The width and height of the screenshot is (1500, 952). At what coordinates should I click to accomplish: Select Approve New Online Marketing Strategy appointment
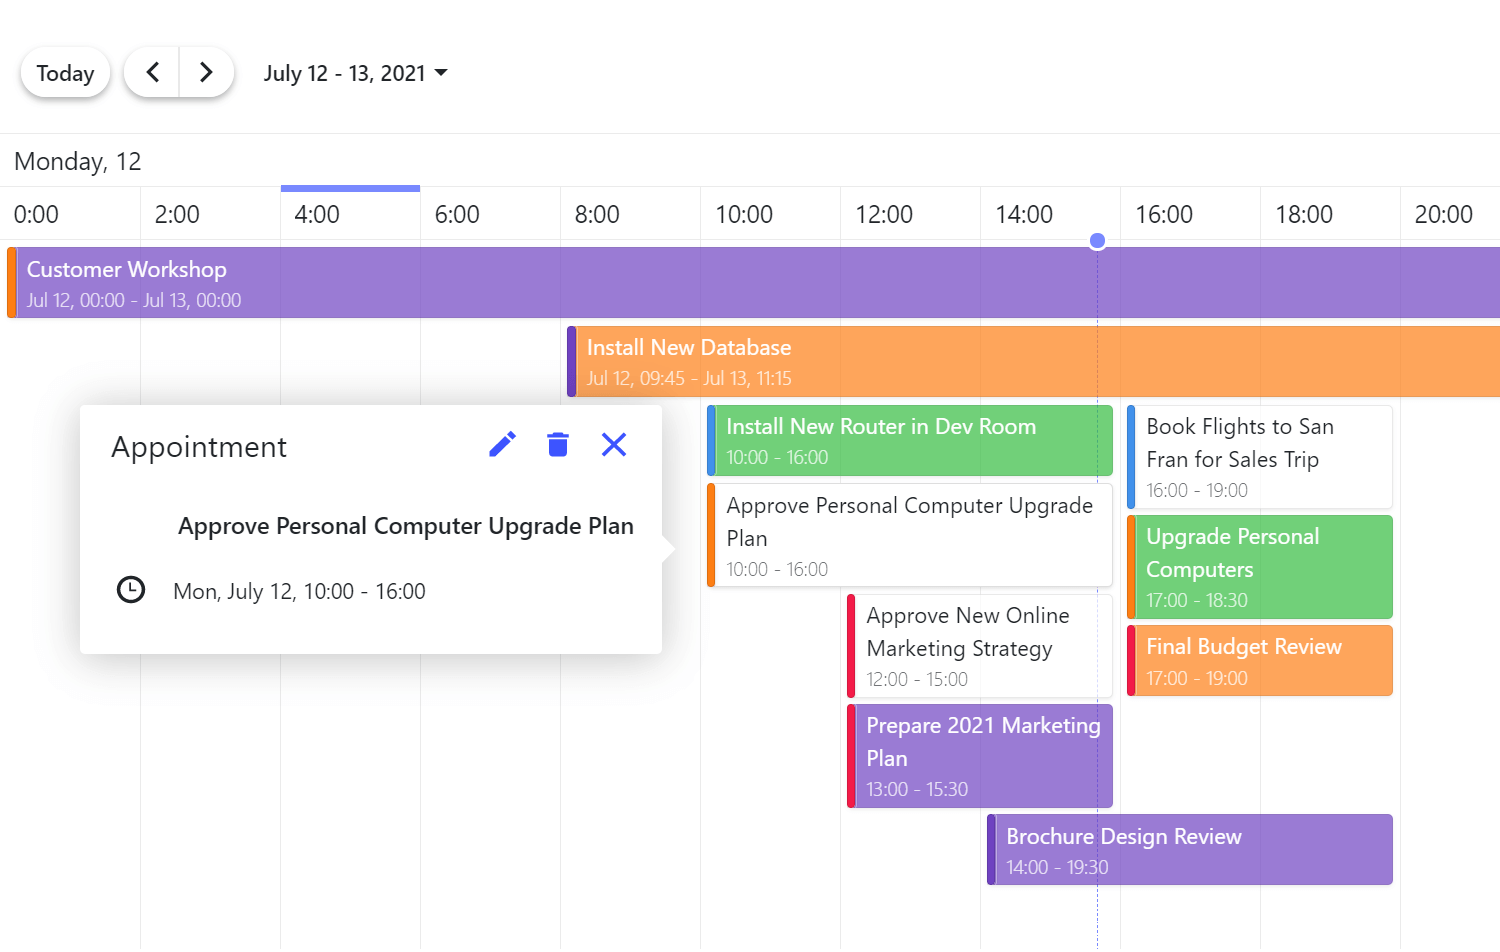coord(978,645)
